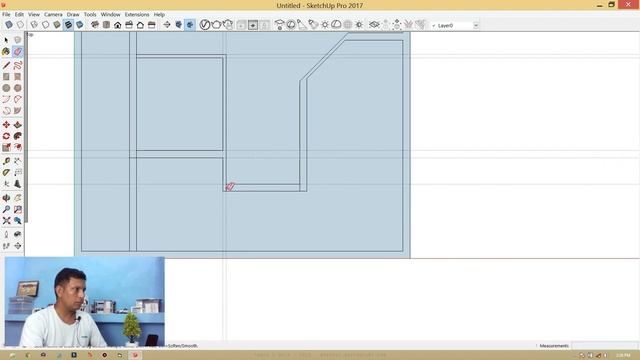Open the Tools menu

tap(90, 14)
